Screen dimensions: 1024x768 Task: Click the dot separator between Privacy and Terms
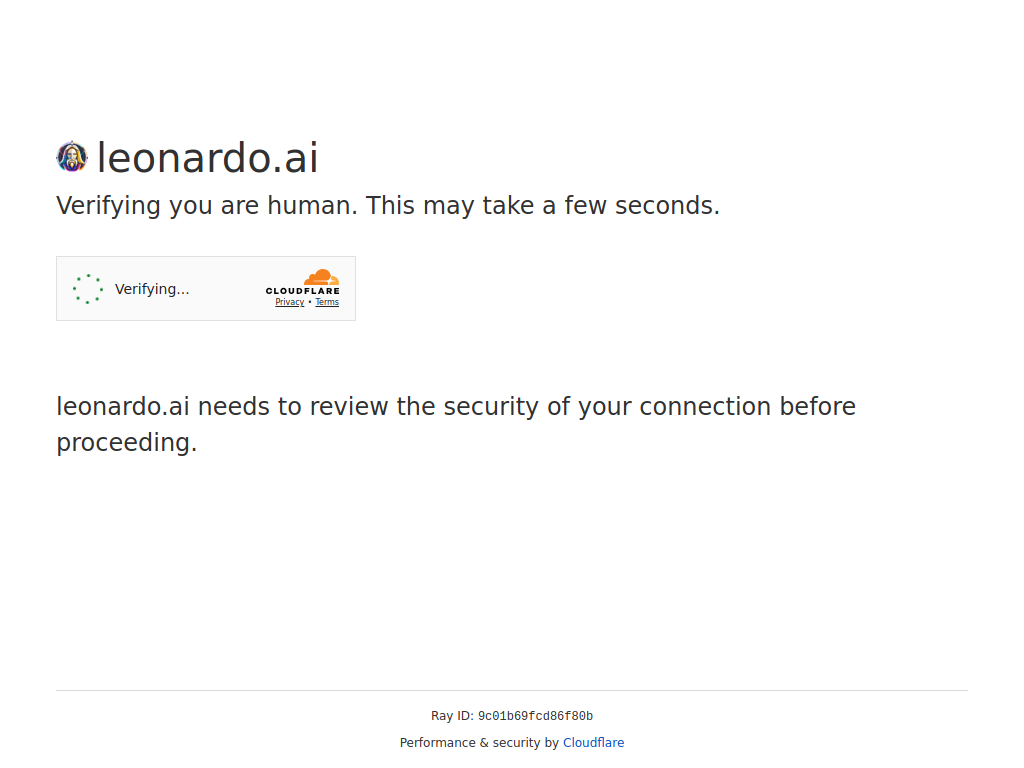pyautogui.click(x=310, y=302)
